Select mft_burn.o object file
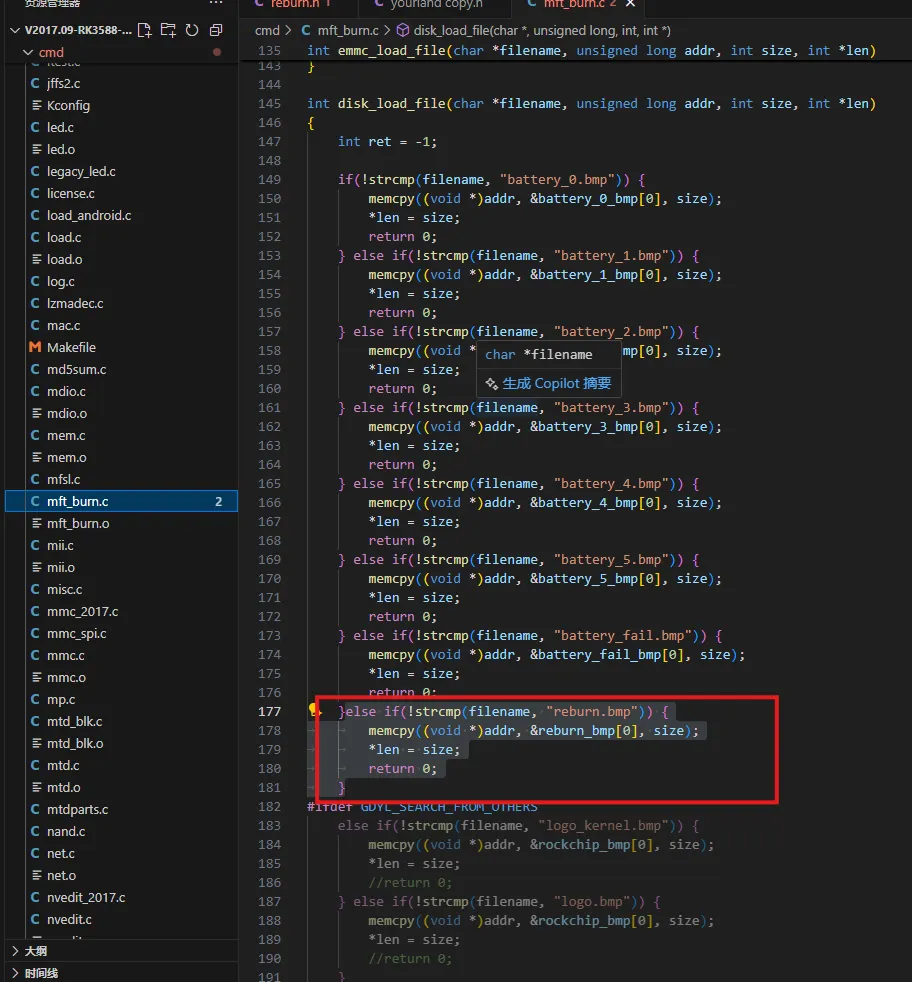 [122, 523]
